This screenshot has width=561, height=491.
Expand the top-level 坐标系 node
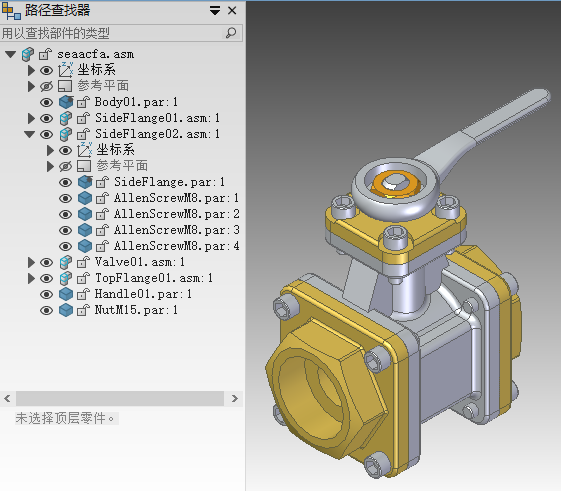31,71
